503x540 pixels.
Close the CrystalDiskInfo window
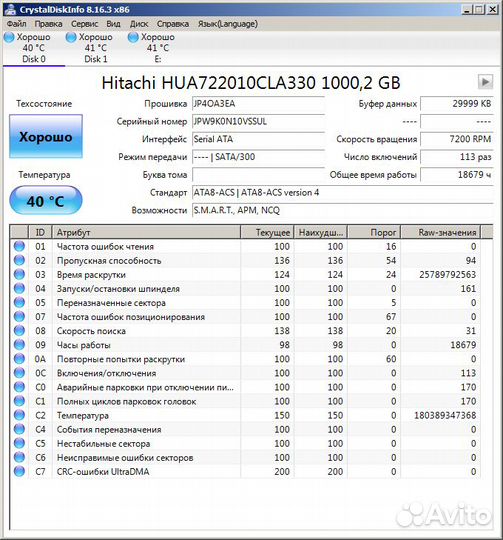tap(493, 10)
